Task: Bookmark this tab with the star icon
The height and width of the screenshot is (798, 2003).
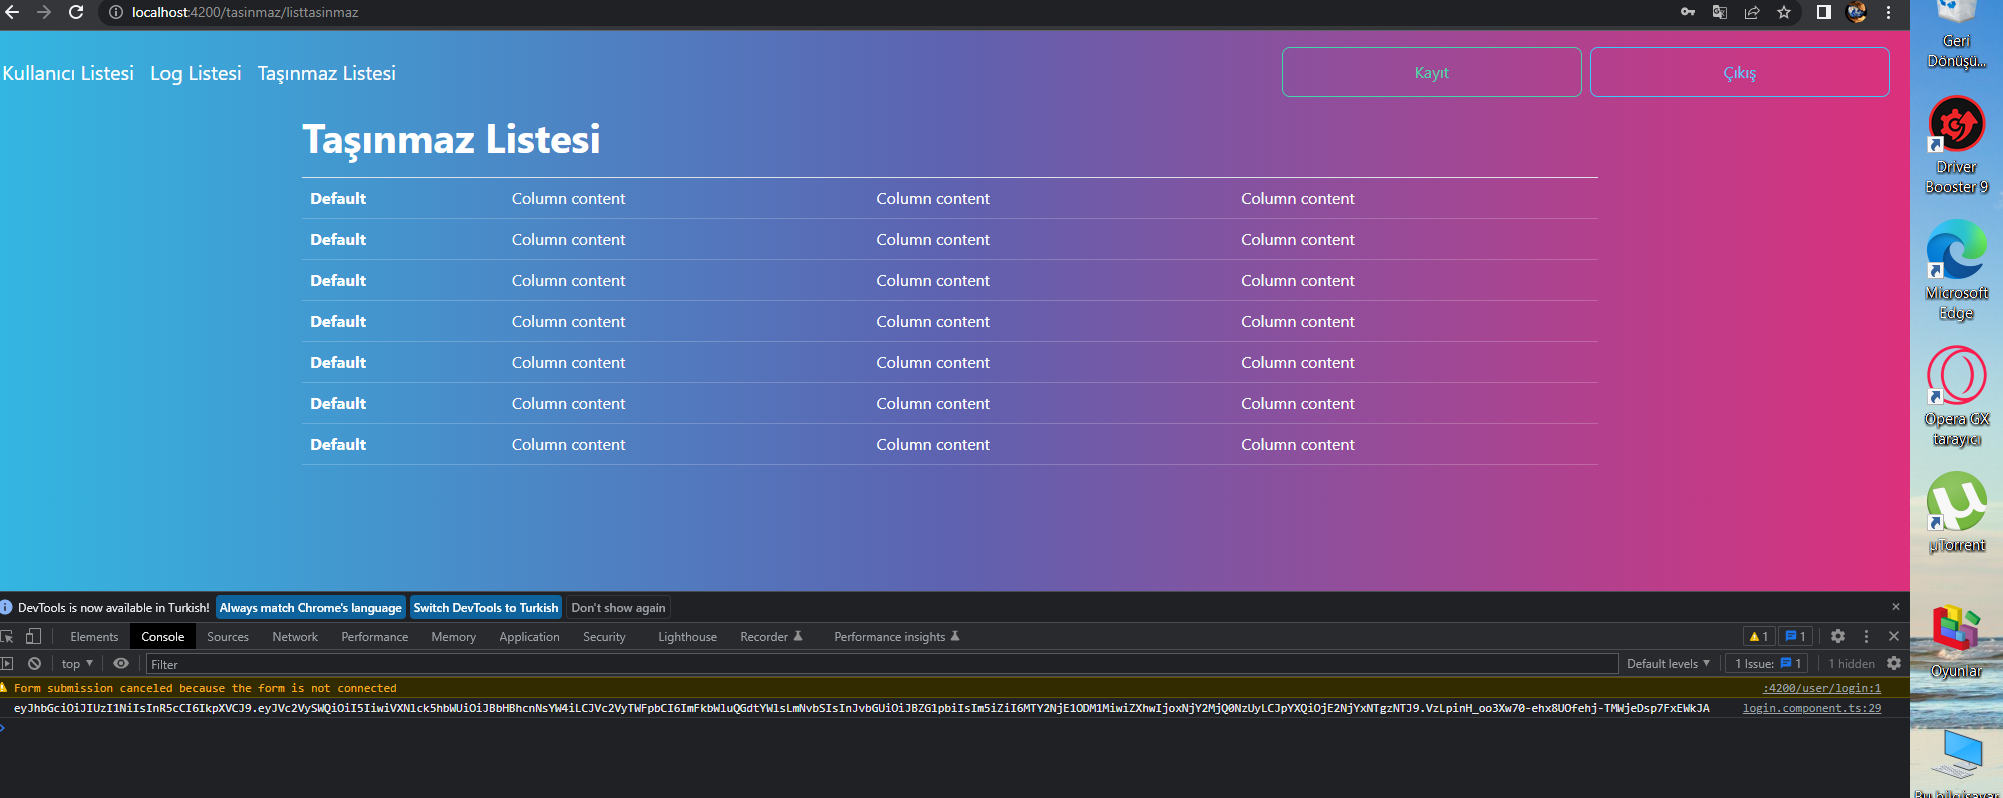Action: 1784,12
